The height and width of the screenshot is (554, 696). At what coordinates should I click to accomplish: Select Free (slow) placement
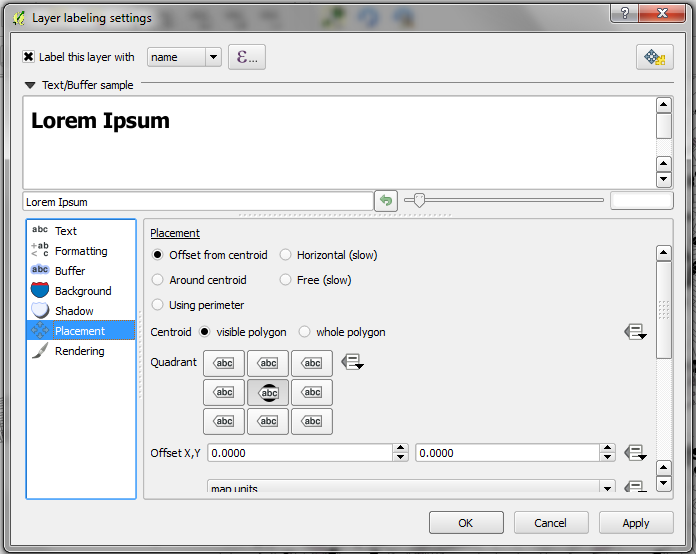click(x=285, y=280)
